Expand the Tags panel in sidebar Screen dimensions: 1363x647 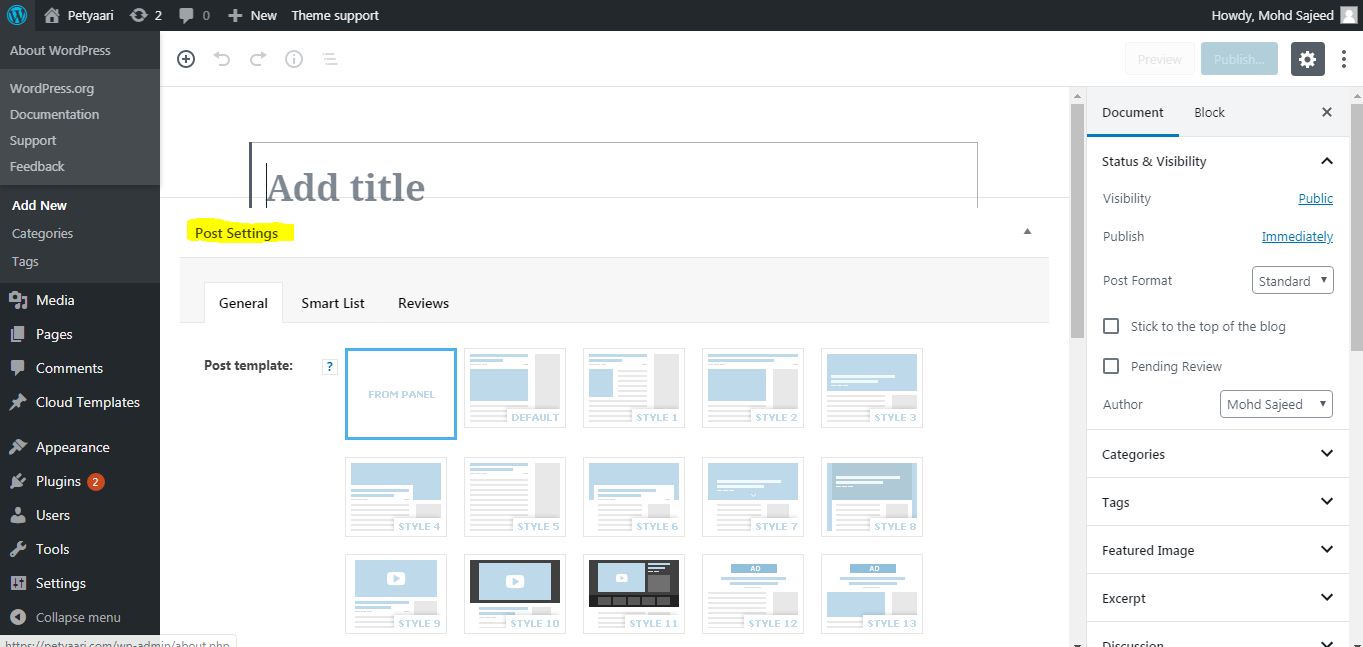click(x=1218, y=502)
